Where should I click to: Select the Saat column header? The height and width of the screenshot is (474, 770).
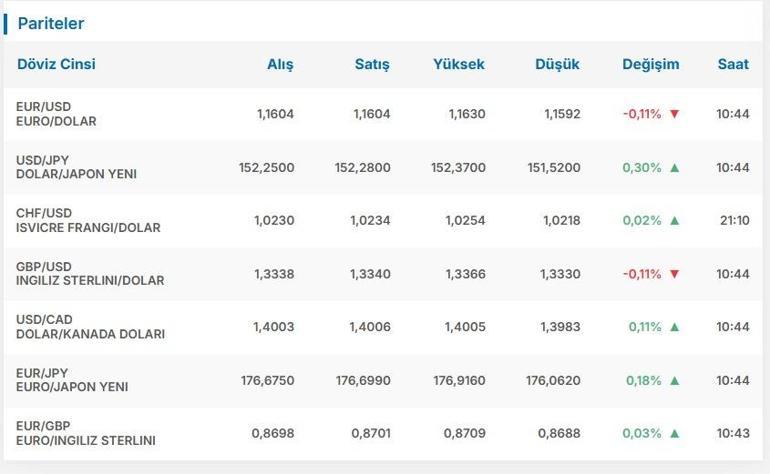pos(733,64)
